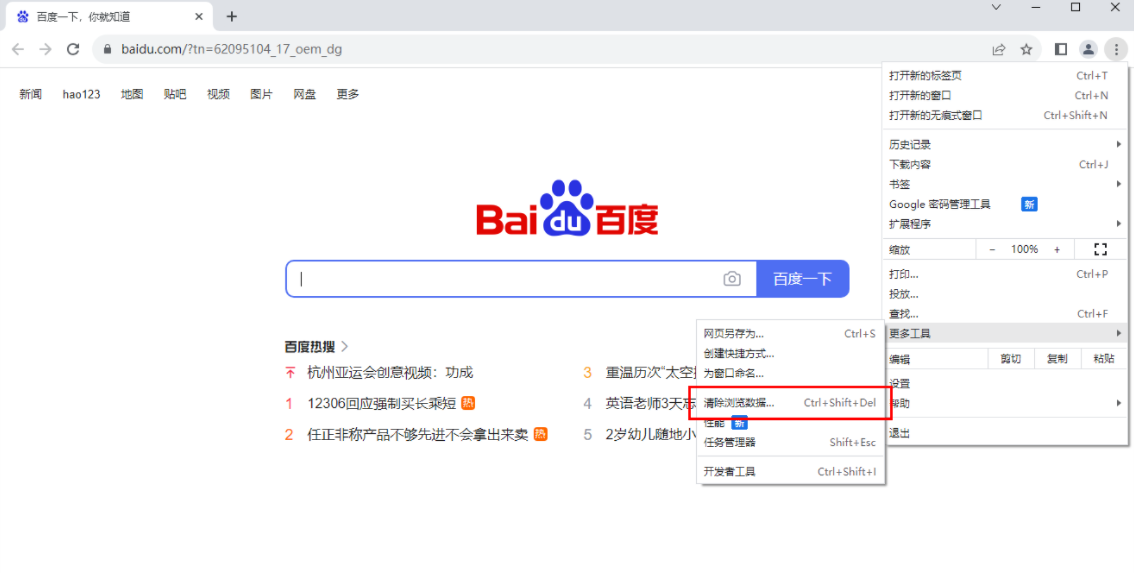The height and width of the screenshot is (573, 1134).
Task: Open the hao123 link
Action: pyautogui.click(x=81, y=94)
